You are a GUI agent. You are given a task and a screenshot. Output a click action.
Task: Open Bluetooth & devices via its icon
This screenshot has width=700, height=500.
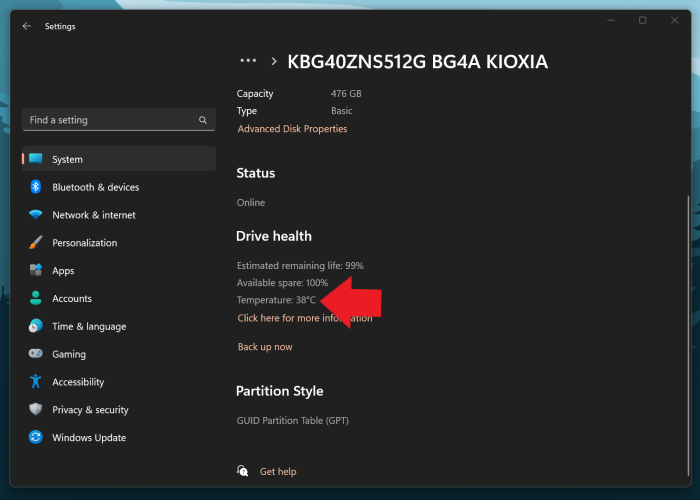click(36, 187)
